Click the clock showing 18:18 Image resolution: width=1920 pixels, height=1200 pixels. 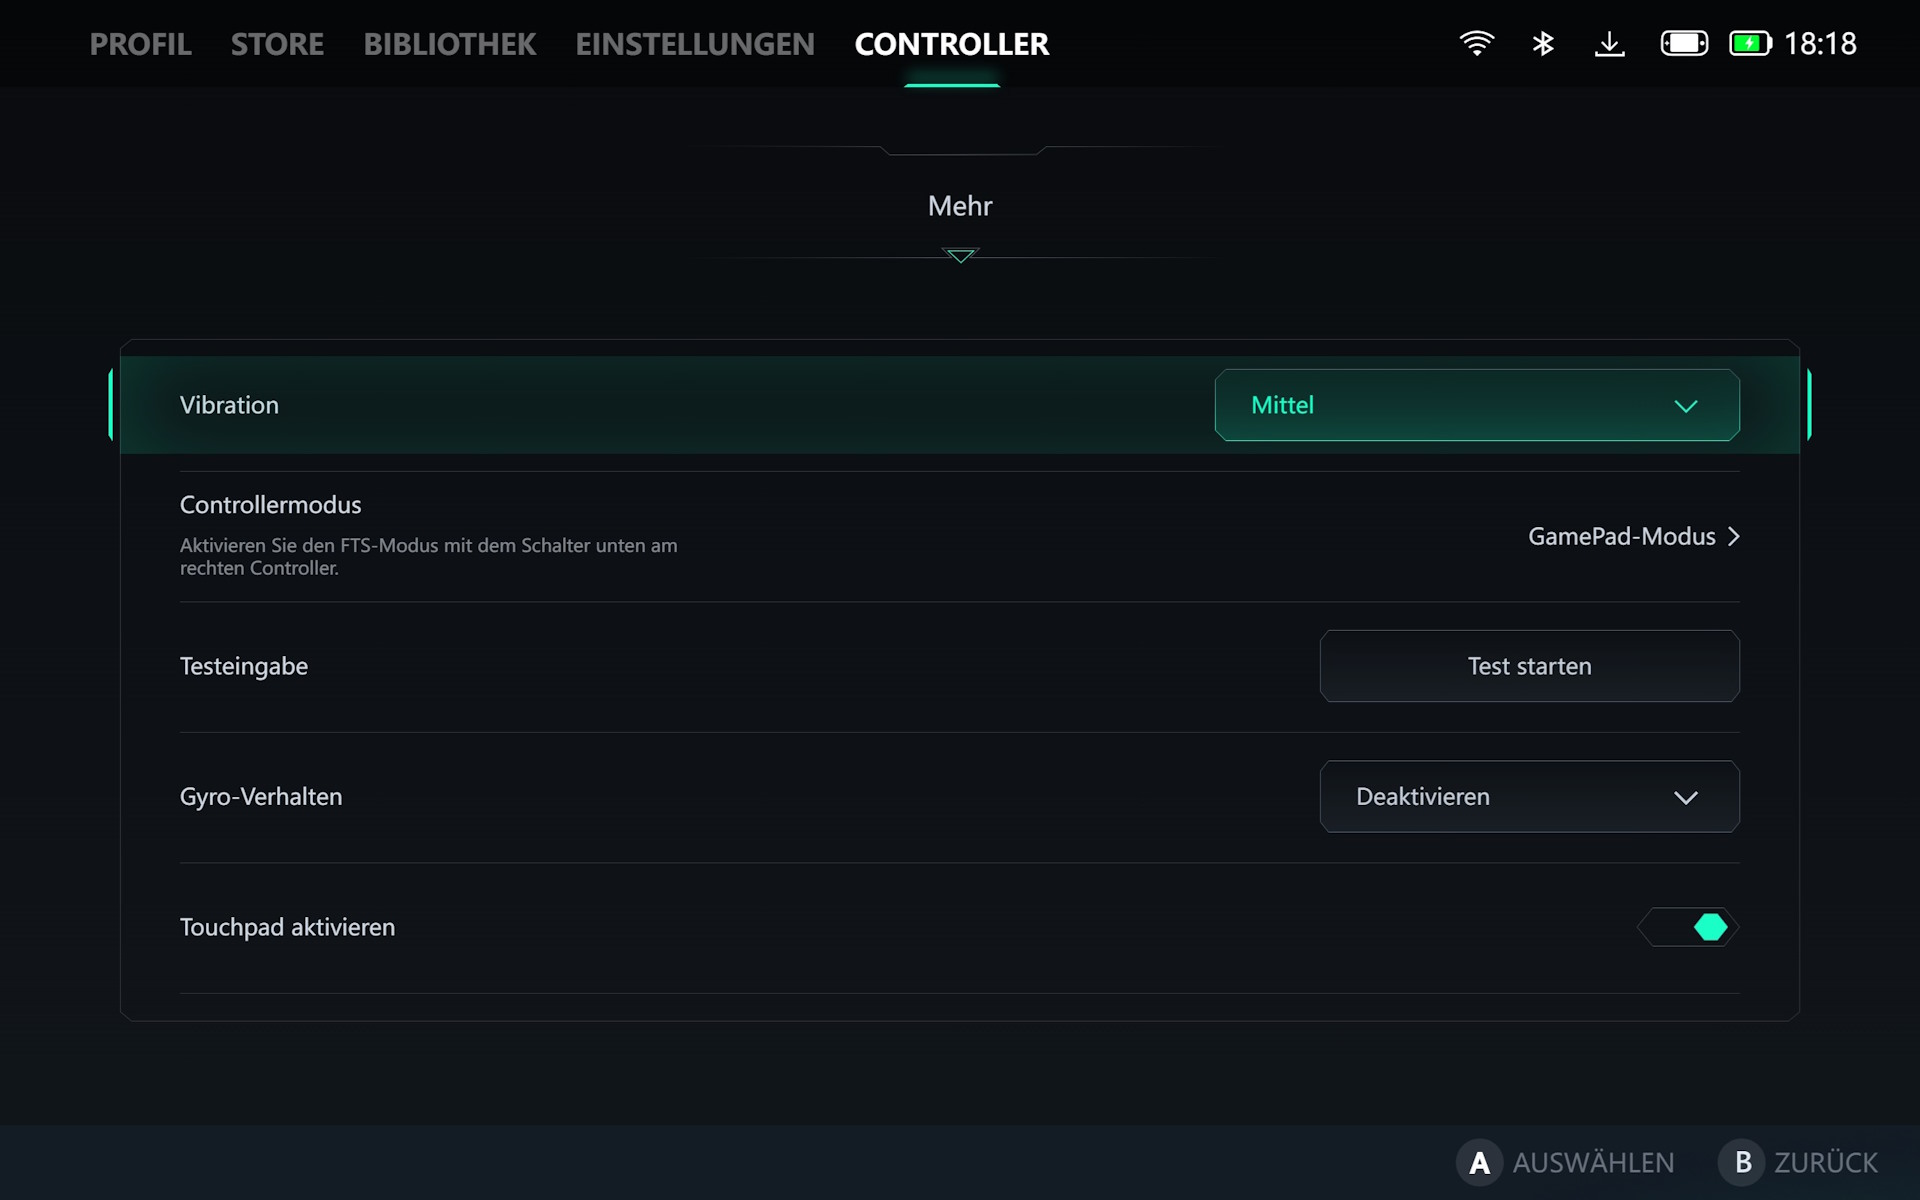coord(1820,43)
